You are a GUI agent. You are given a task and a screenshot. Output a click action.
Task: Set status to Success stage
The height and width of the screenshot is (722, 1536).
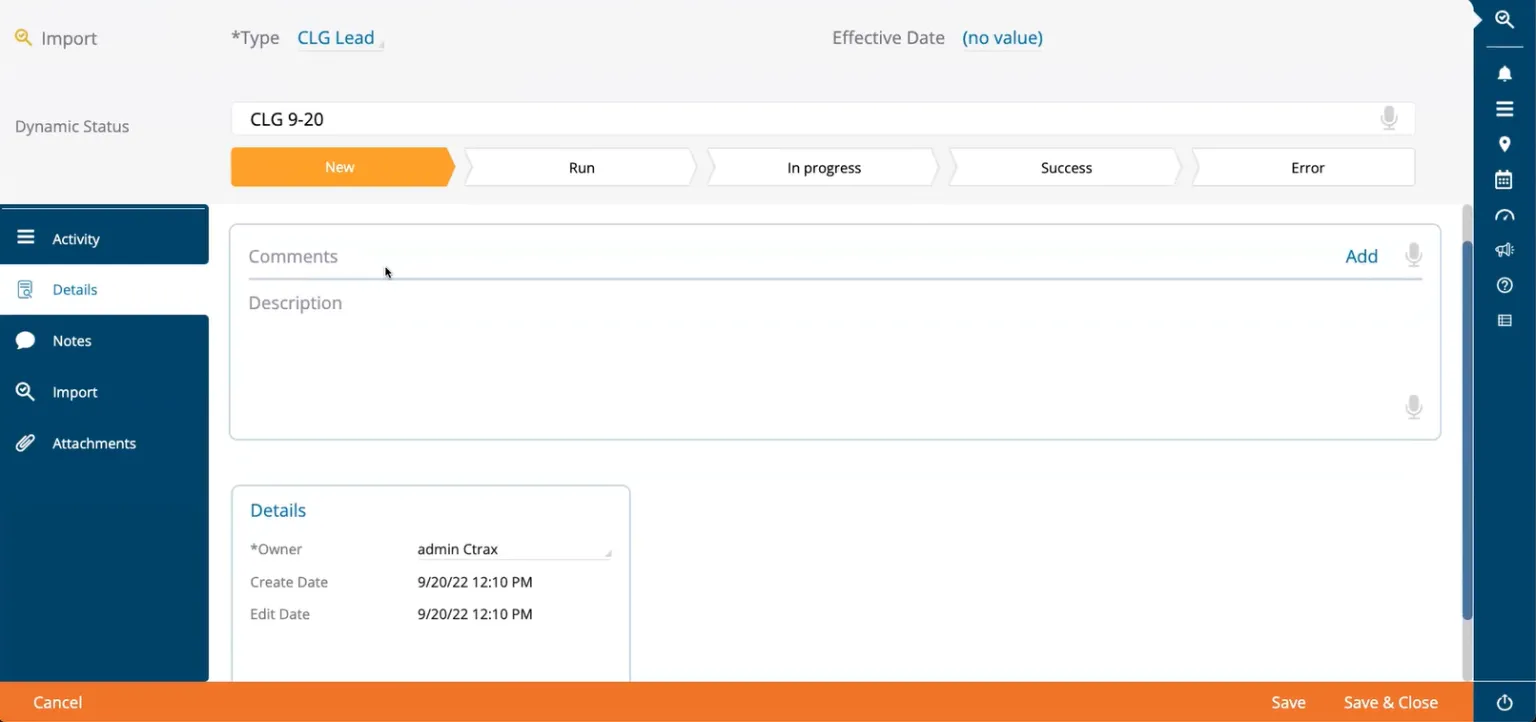coord(1065,168)
